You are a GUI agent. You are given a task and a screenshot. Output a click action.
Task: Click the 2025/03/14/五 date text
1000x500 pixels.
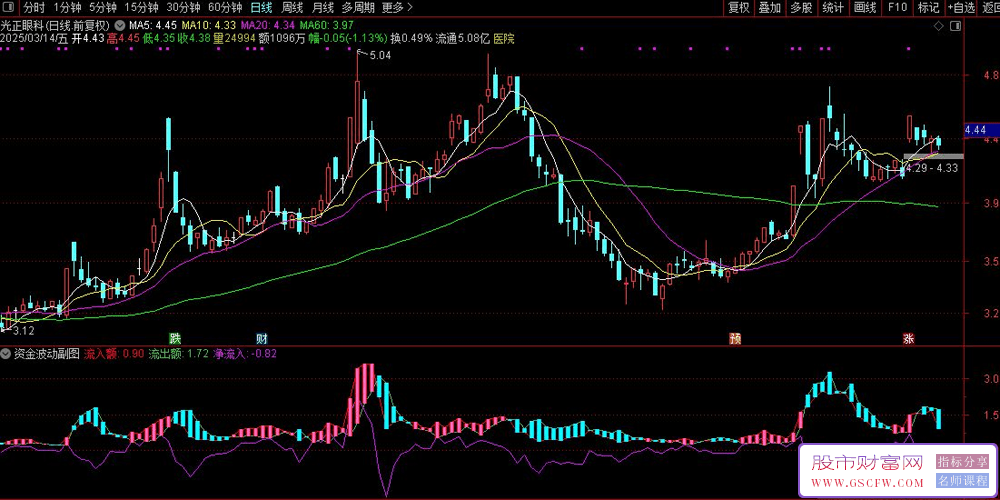pos(34,39)
